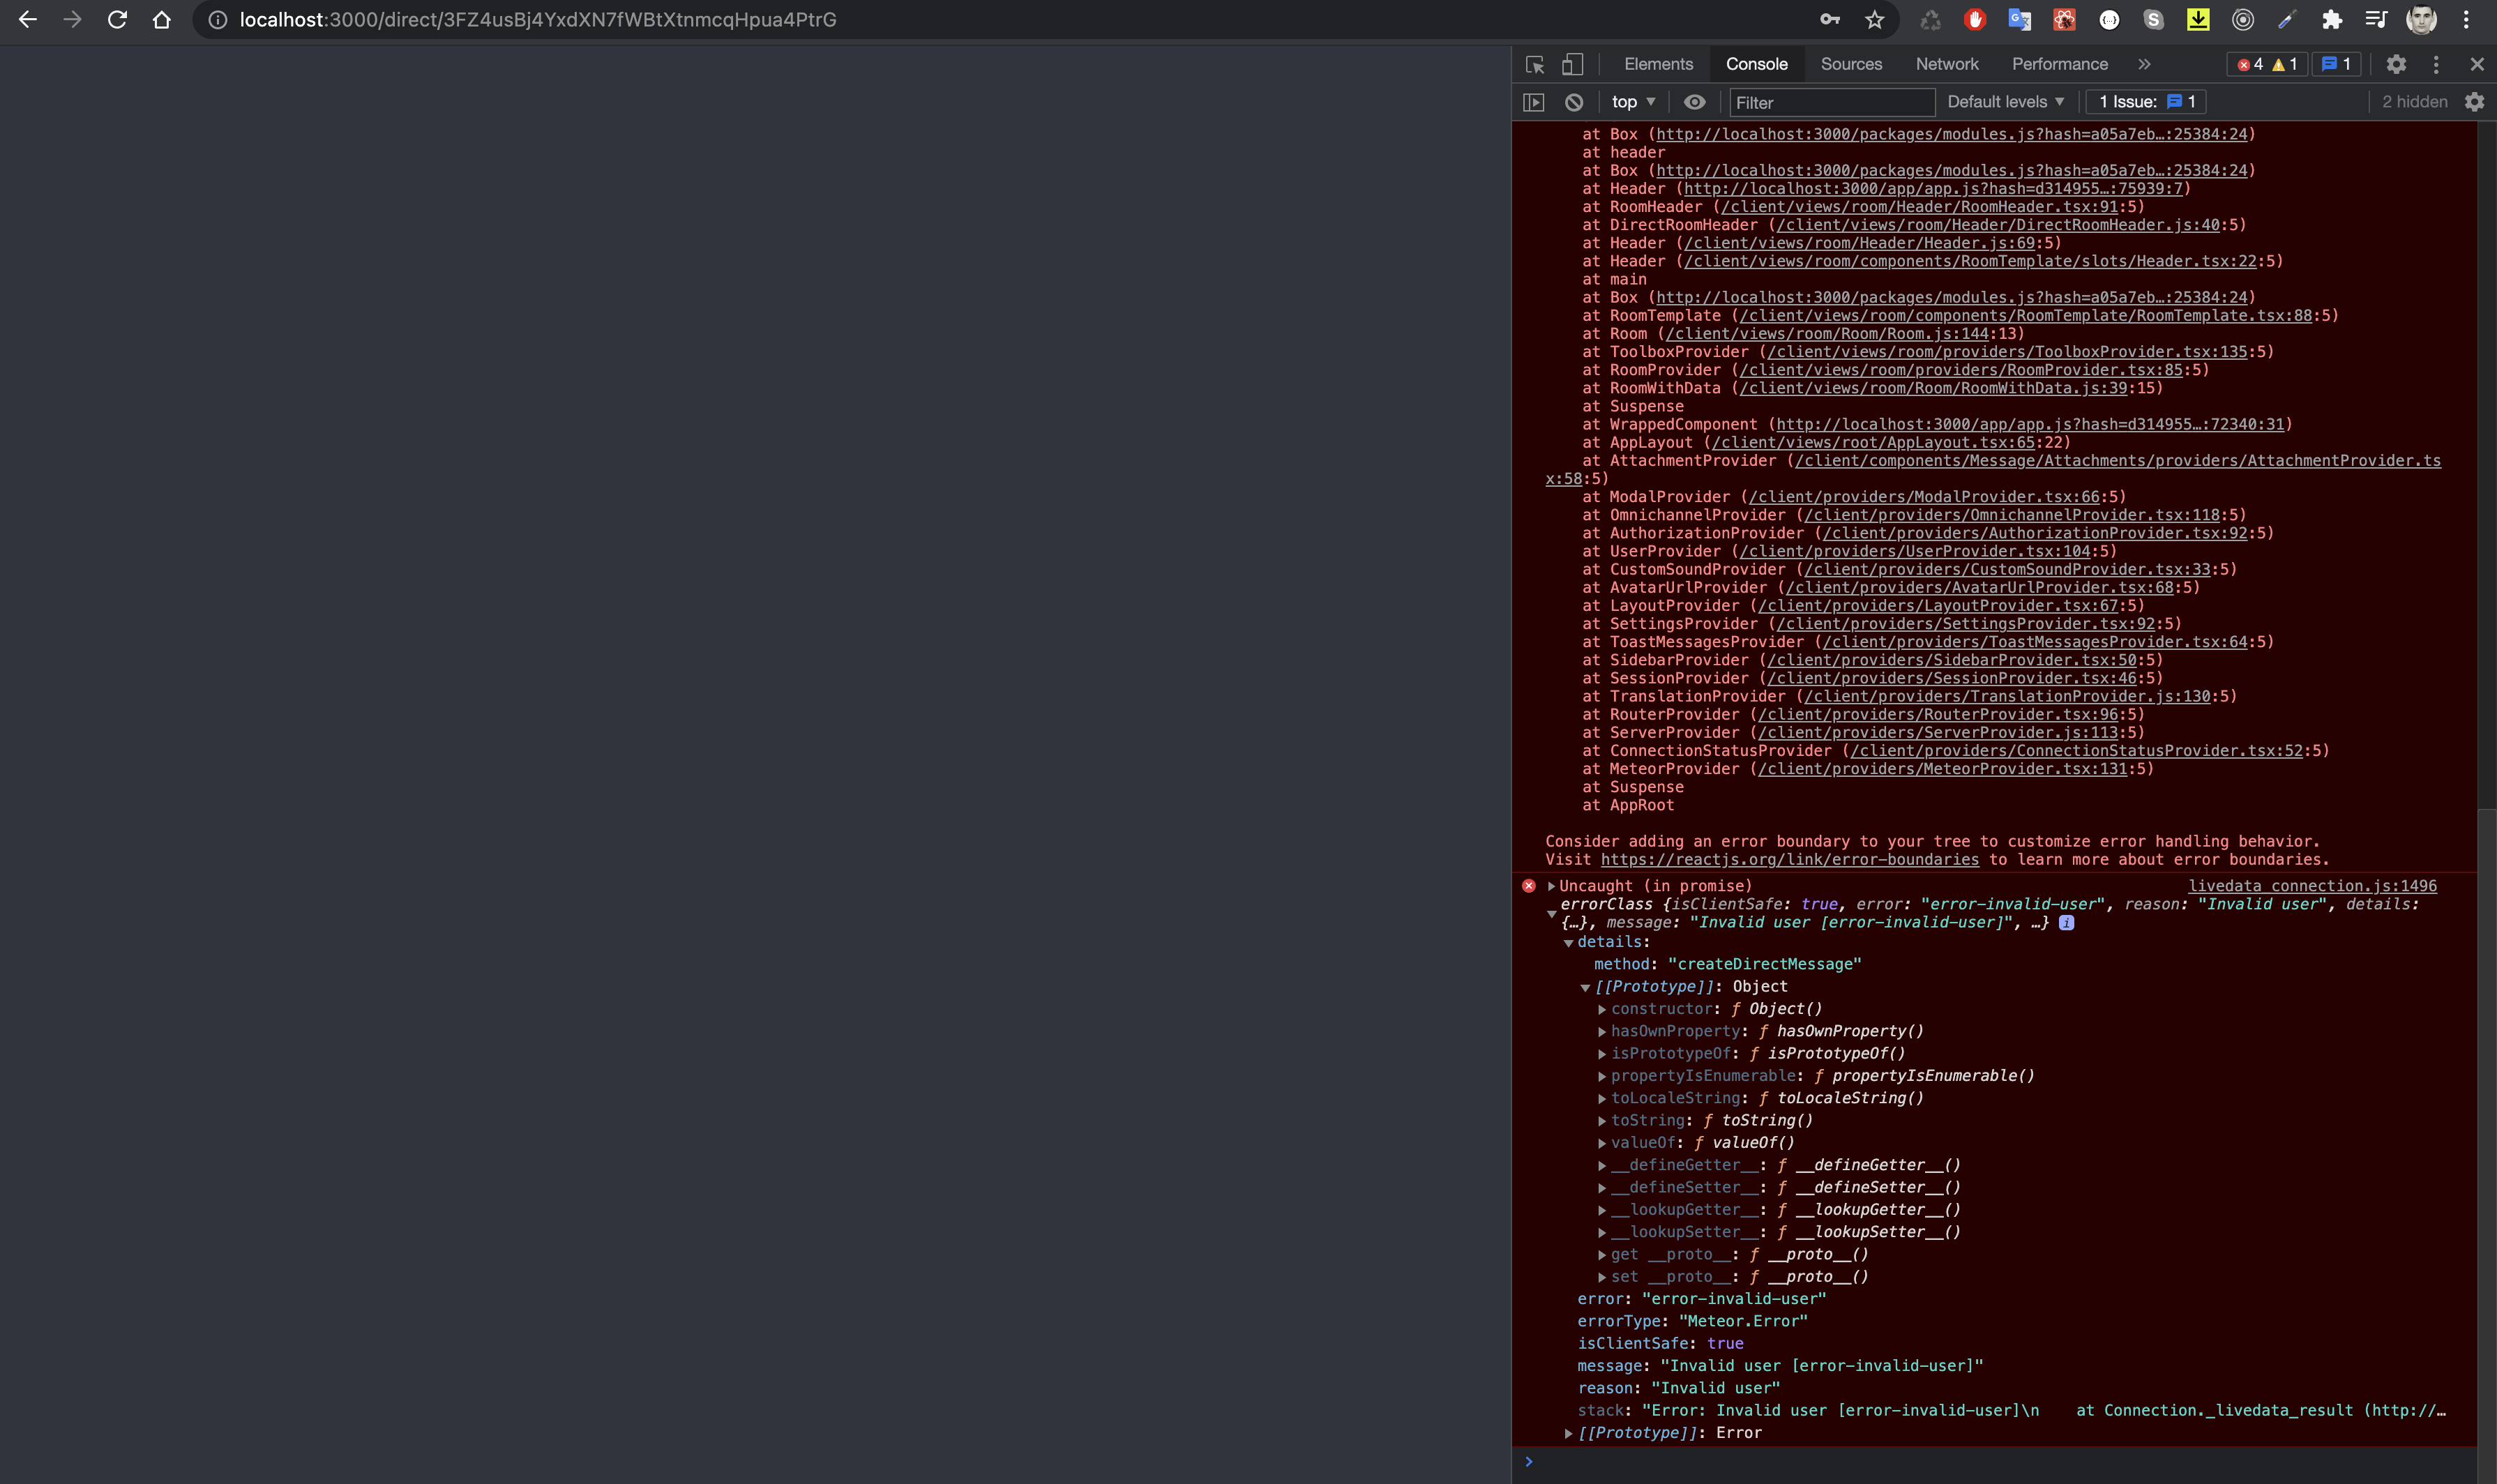Open the top context dropdown
The width and height of the screenshot is (2497, 1484).
1633,102
